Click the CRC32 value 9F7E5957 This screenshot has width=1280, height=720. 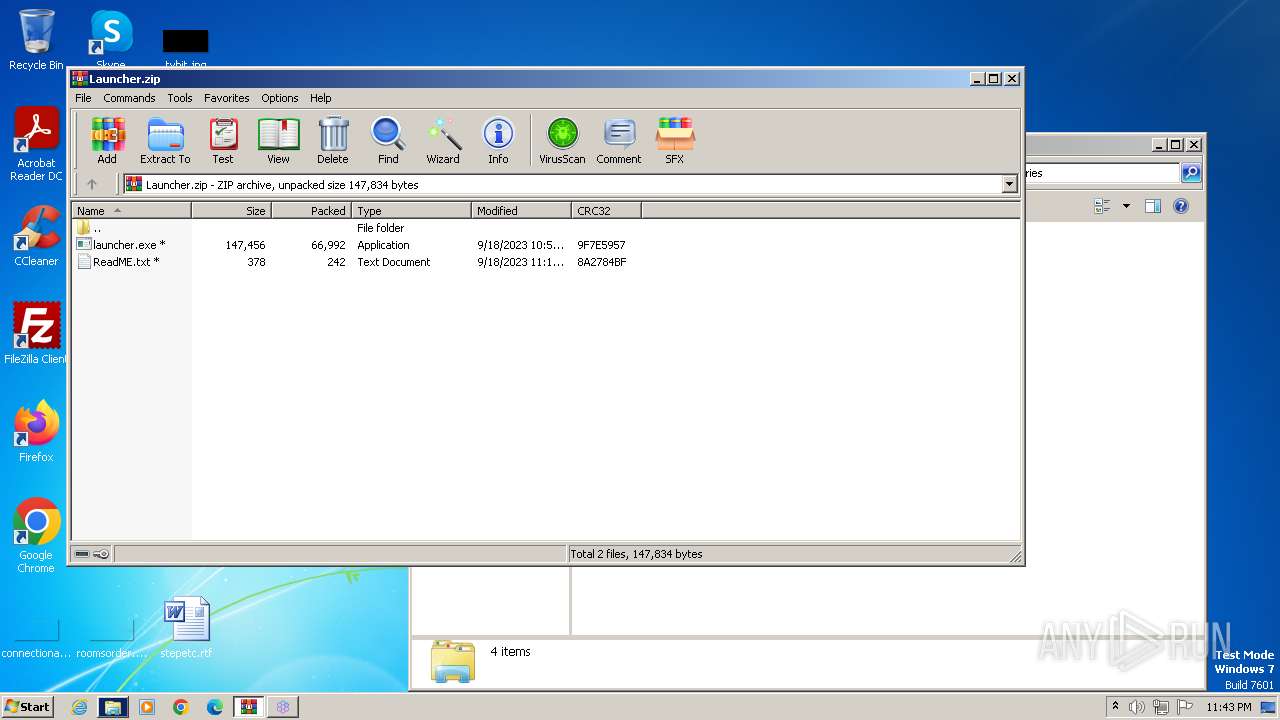(601, 245)
